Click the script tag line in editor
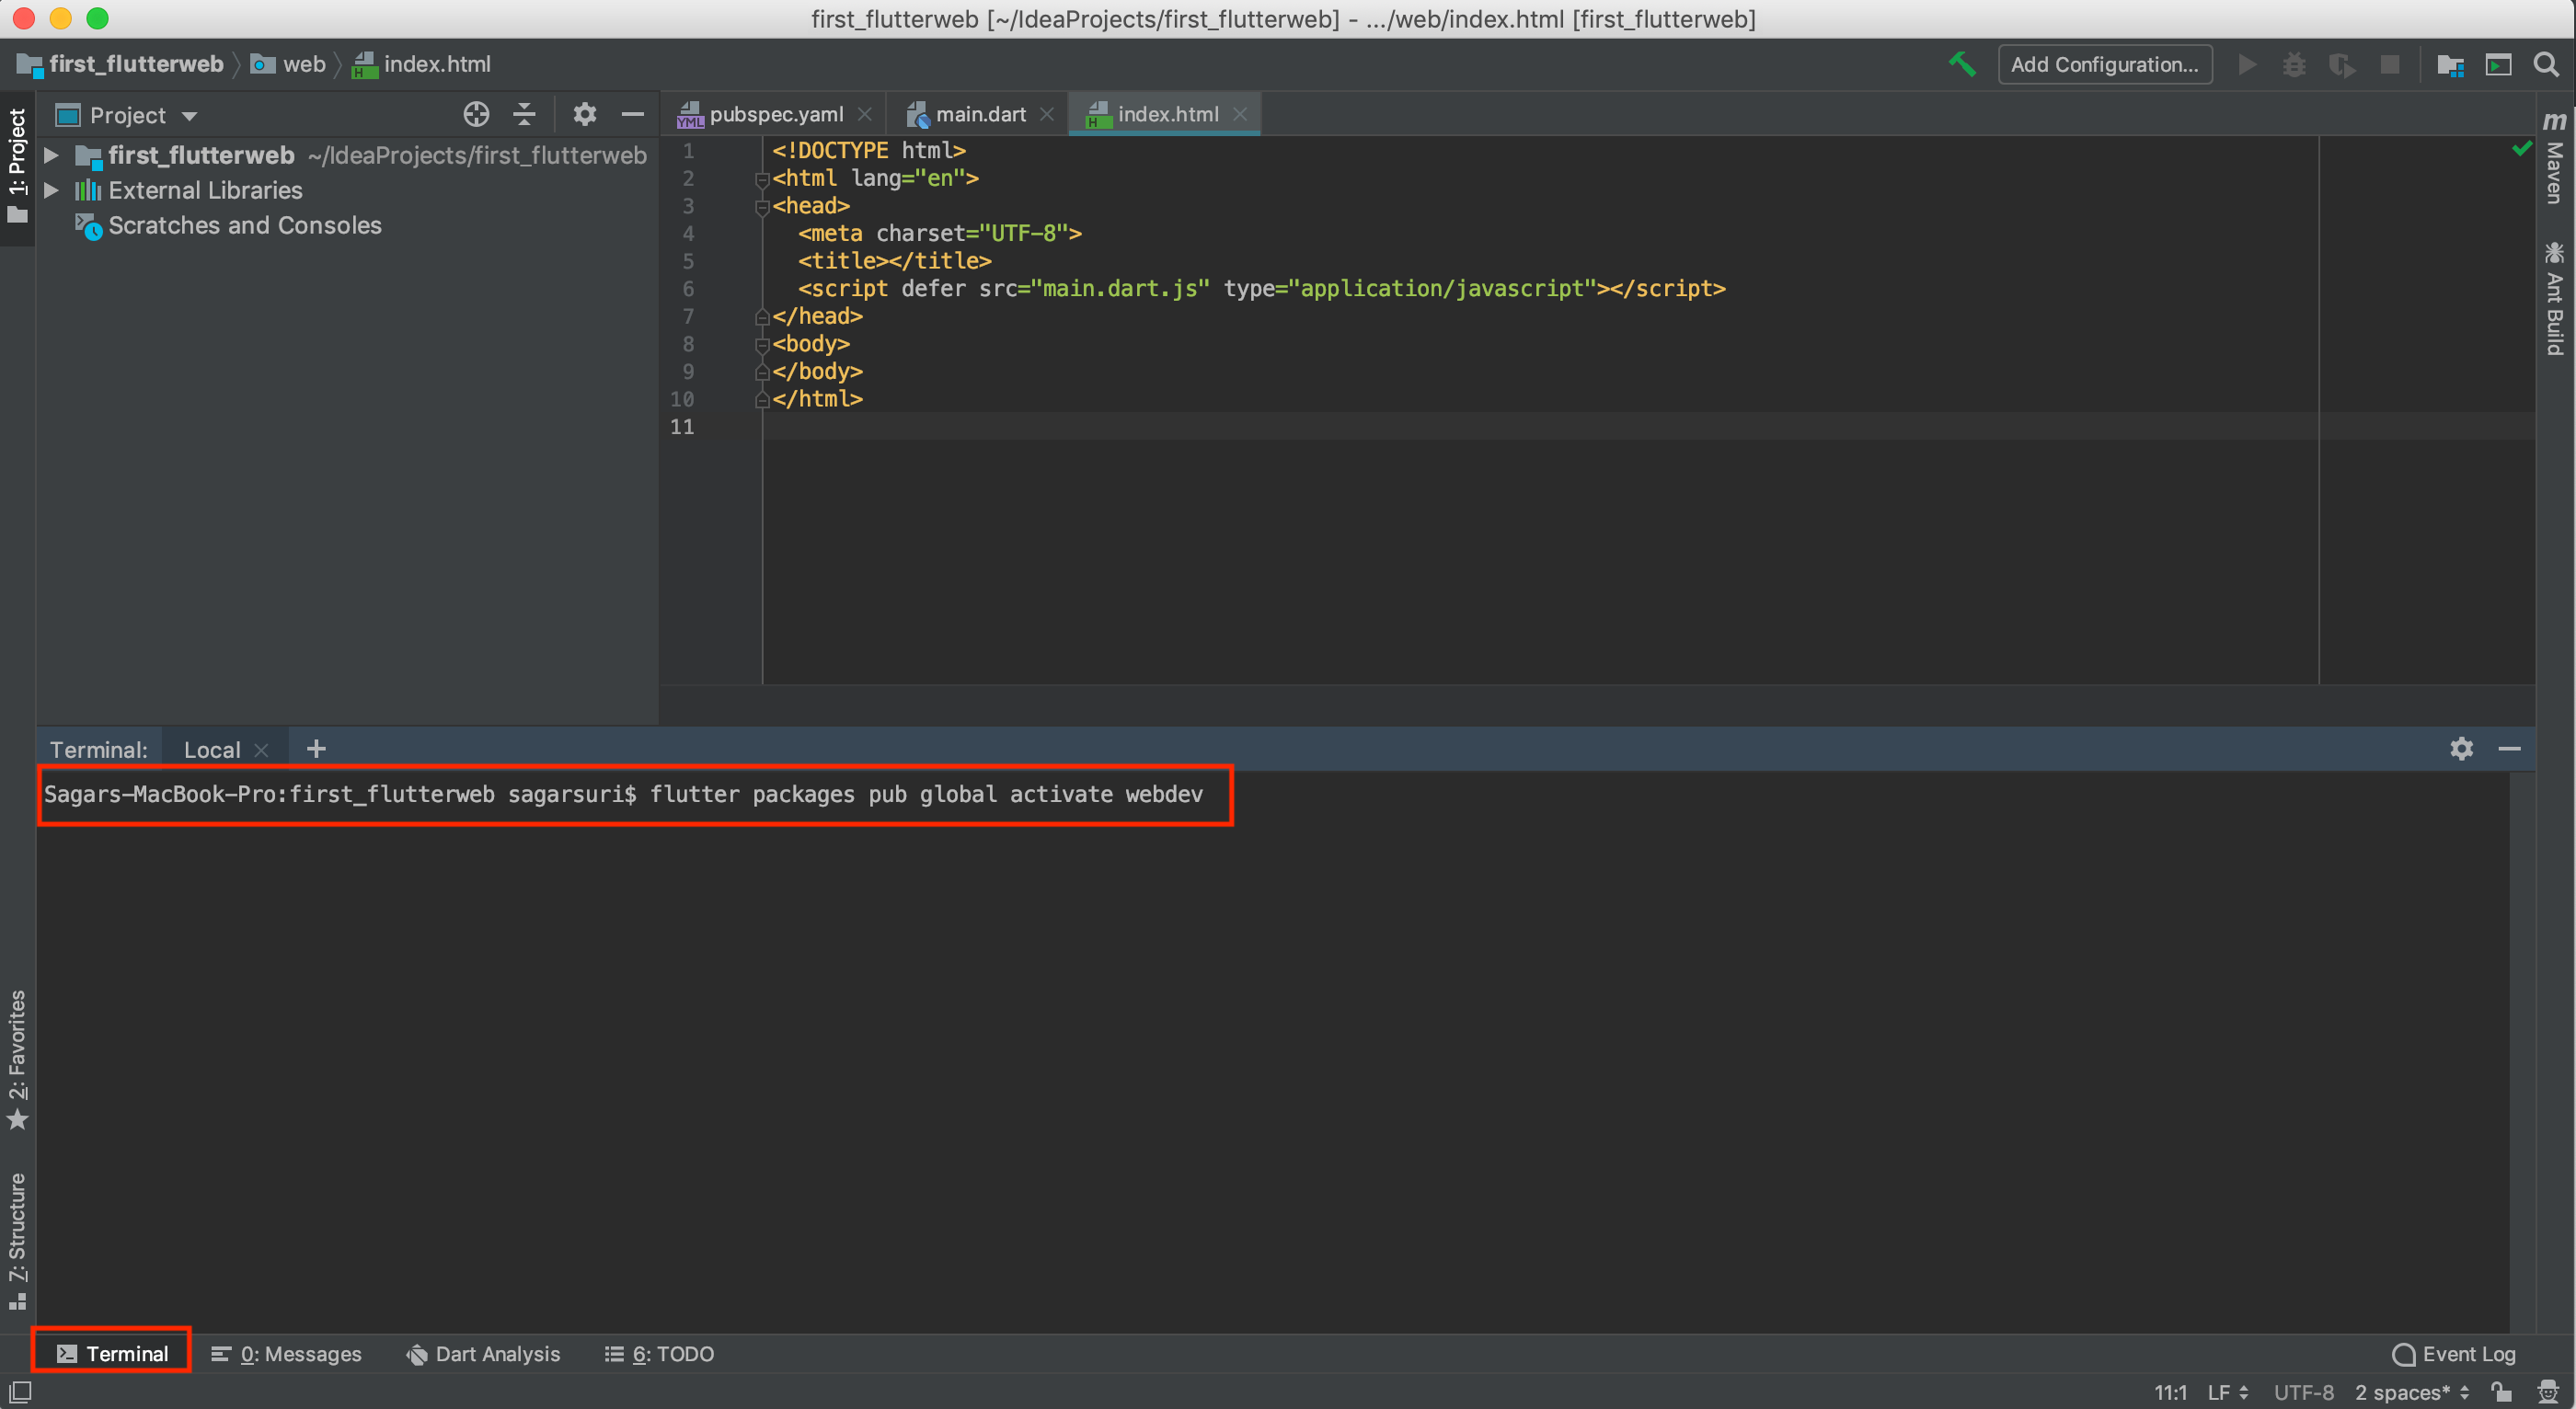The height and width of the screenshot is (1409, 2576). tap(1261, 288)
